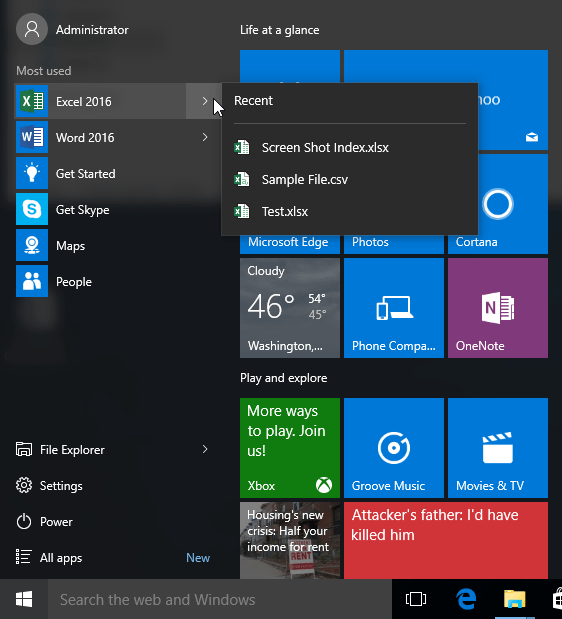Click the Settings gear icon

[x=24, y=486]
